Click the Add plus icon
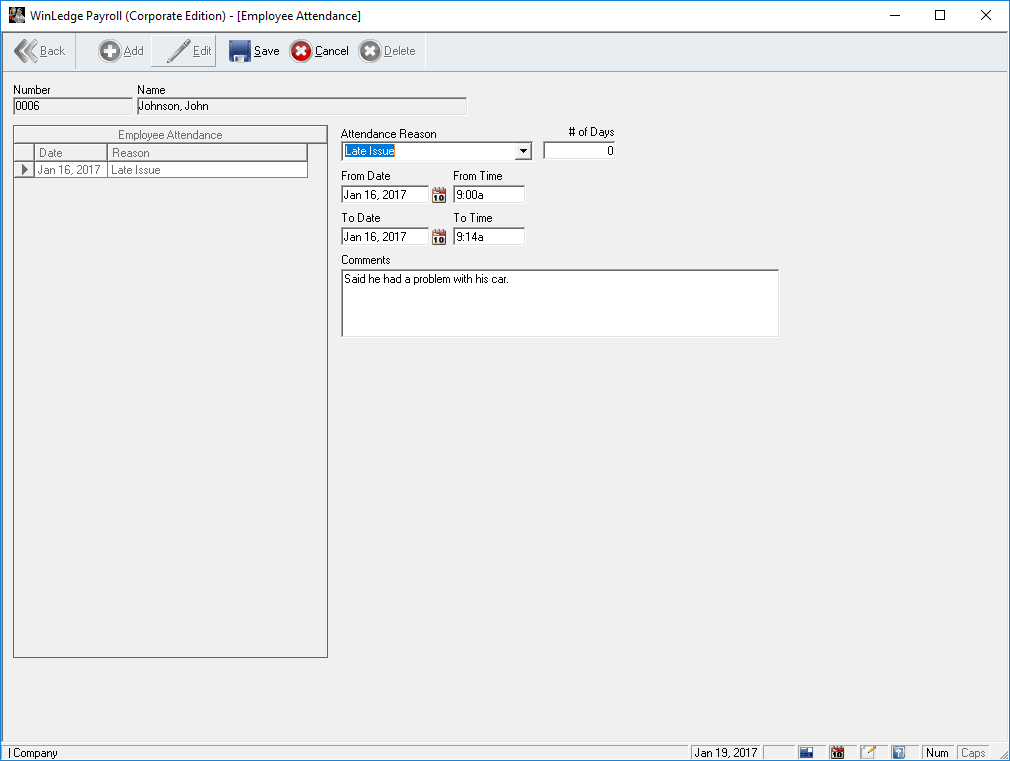This screenshot has width=1010, height=761. click(x=110, y=51)
